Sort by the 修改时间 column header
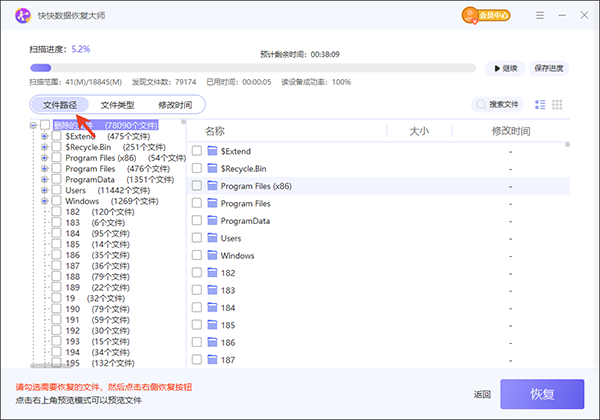 point(510,131)
